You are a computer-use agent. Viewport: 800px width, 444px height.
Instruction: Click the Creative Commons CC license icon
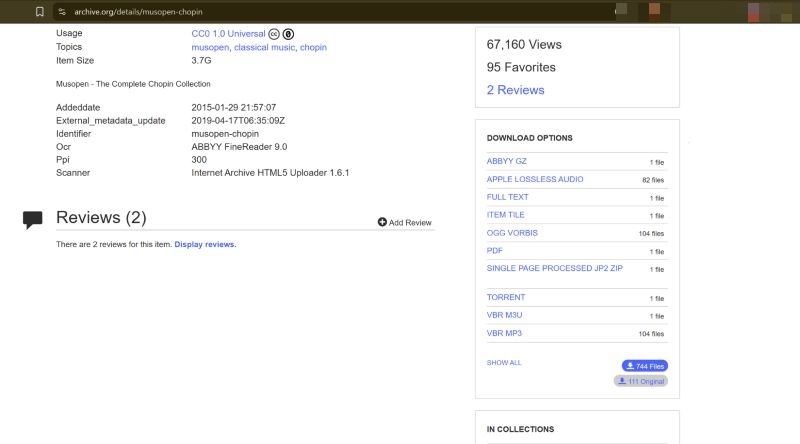point(274,34)
